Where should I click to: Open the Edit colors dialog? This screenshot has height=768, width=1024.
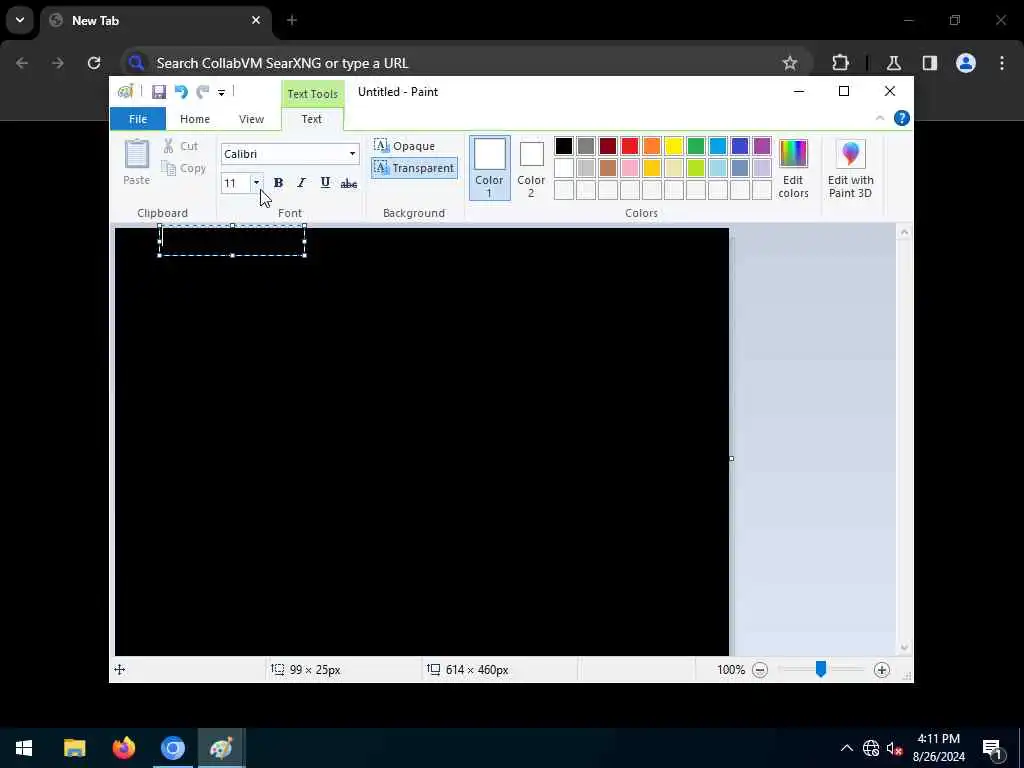(x=793, y=168)
